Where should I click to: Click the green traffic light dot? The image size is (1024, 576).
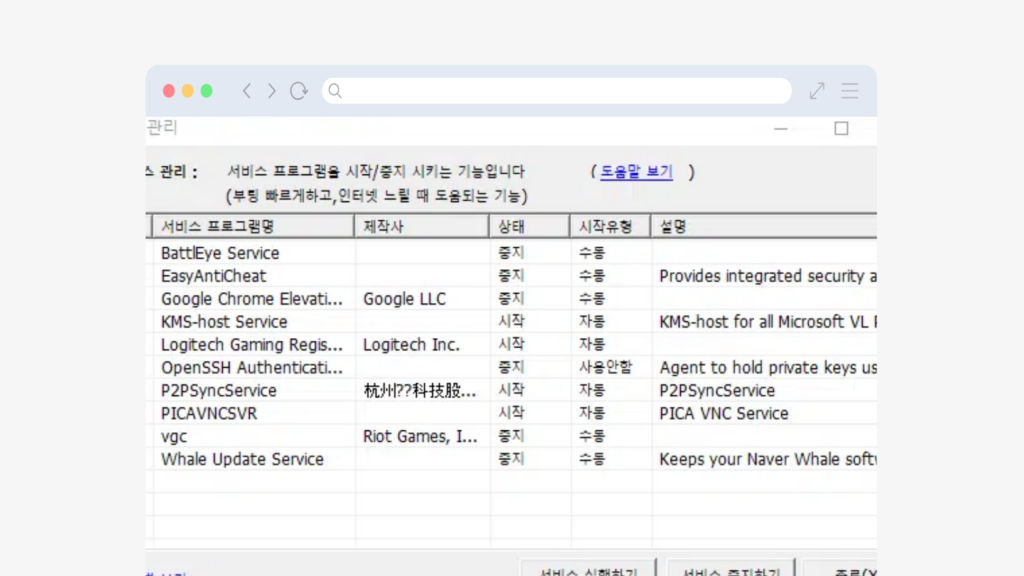206,91
